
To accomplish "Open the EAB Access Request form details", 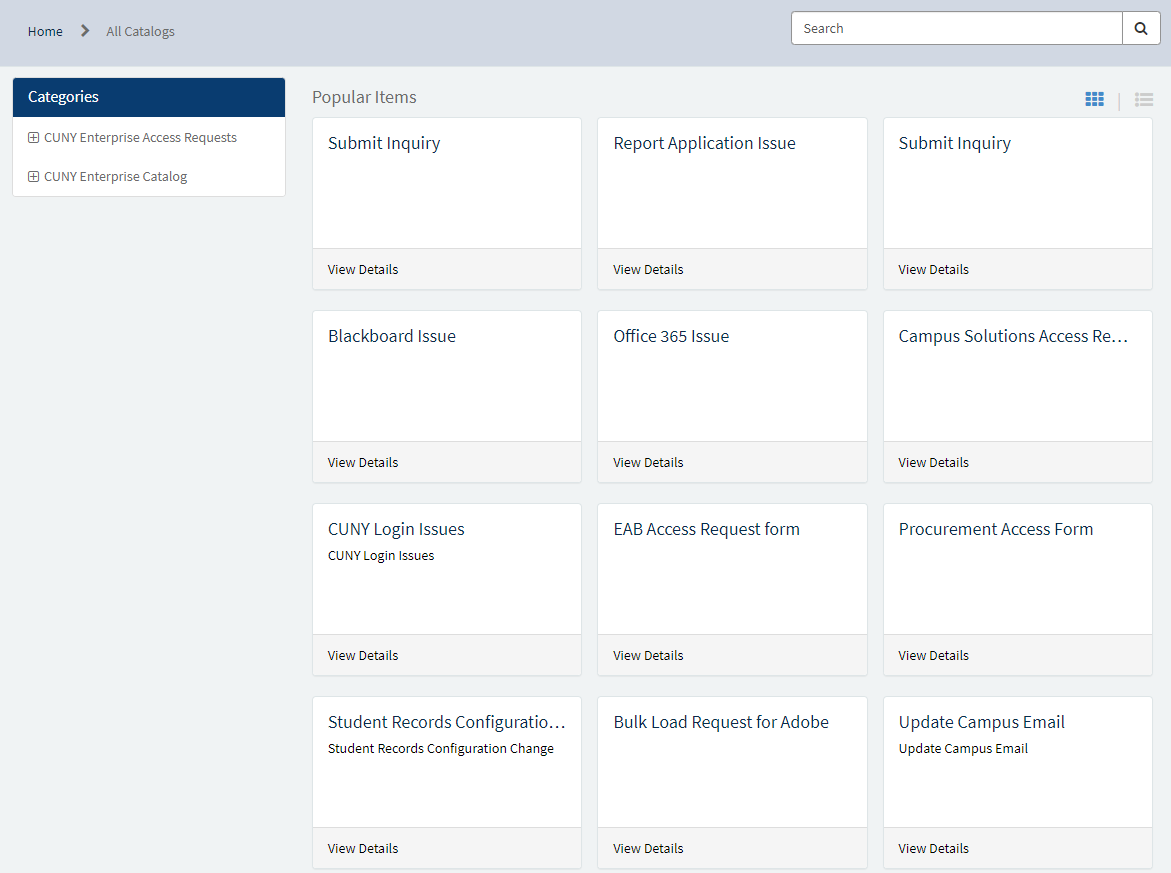I will pyautogui.click(x=648, y=655).
